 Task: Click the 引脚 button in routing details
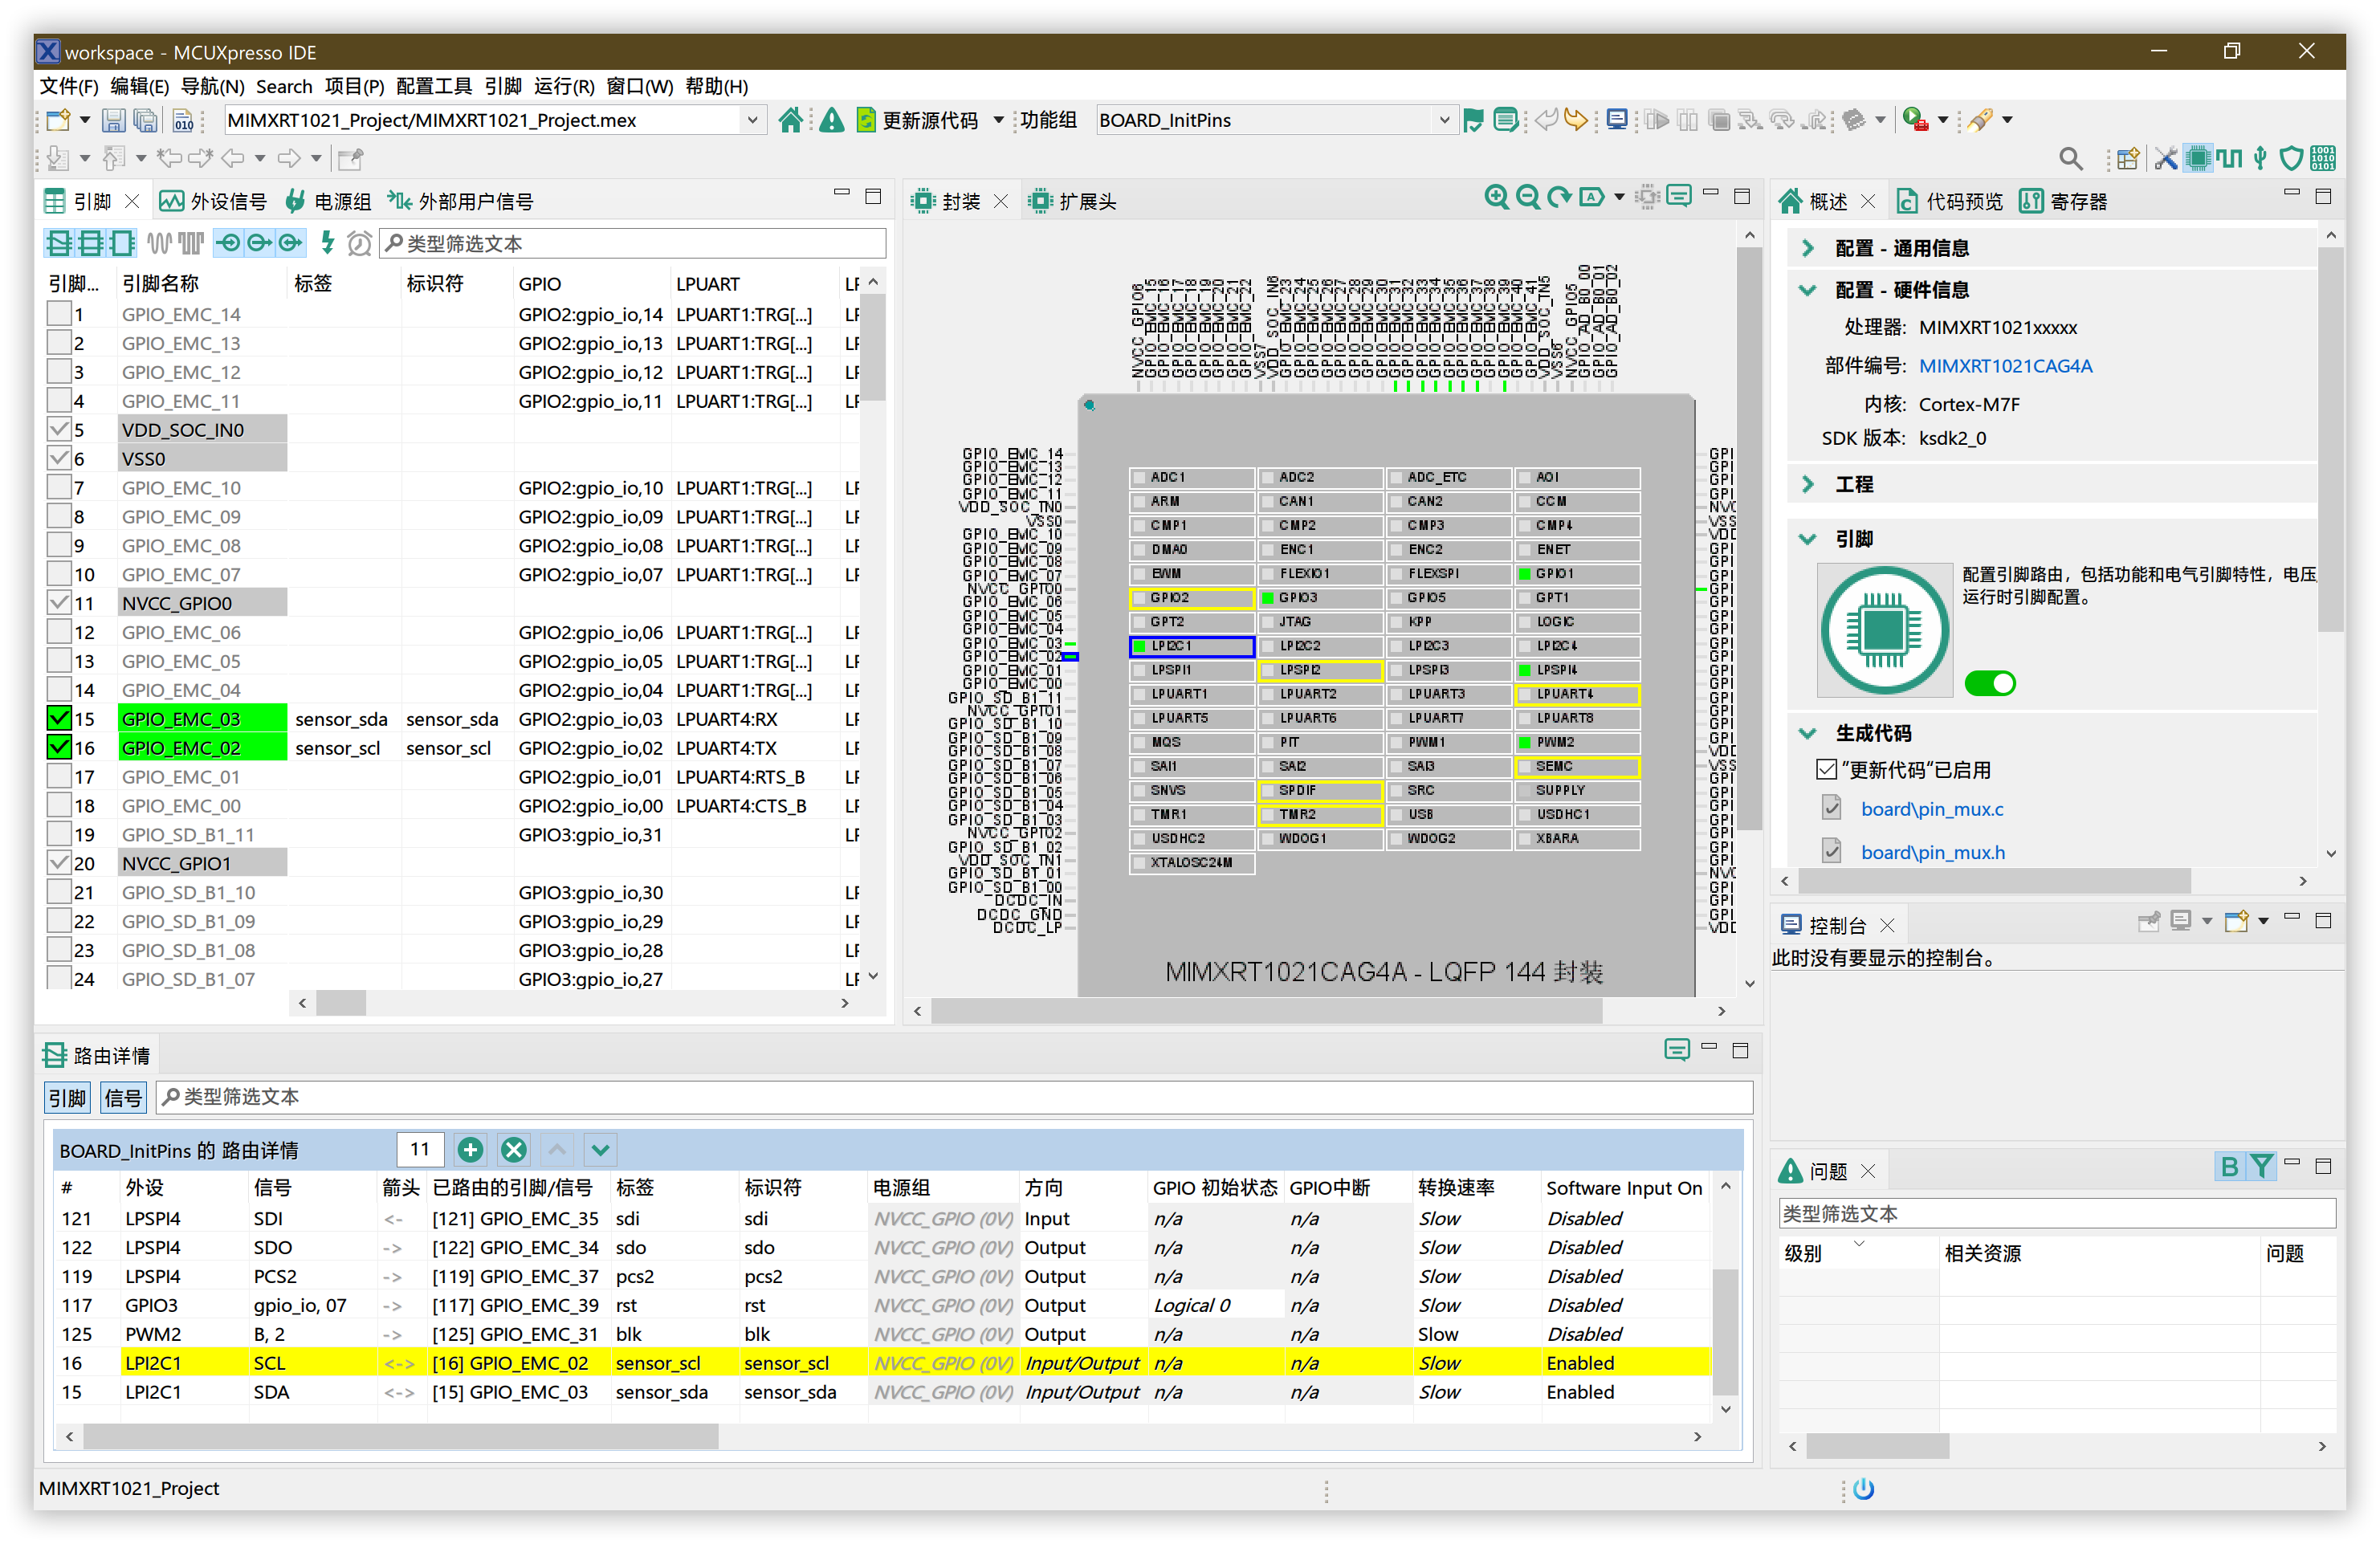[x=67, y=1098]
